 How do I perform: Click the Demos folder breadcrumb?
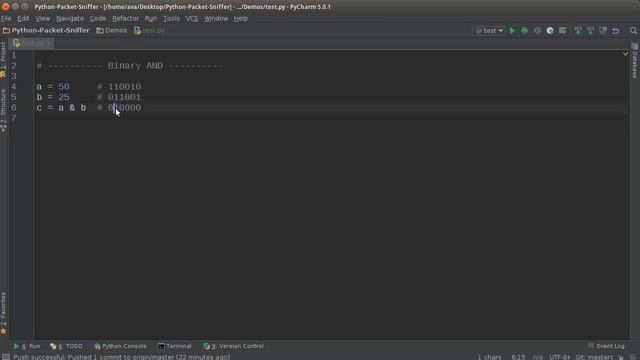click(x=112, y=31)
